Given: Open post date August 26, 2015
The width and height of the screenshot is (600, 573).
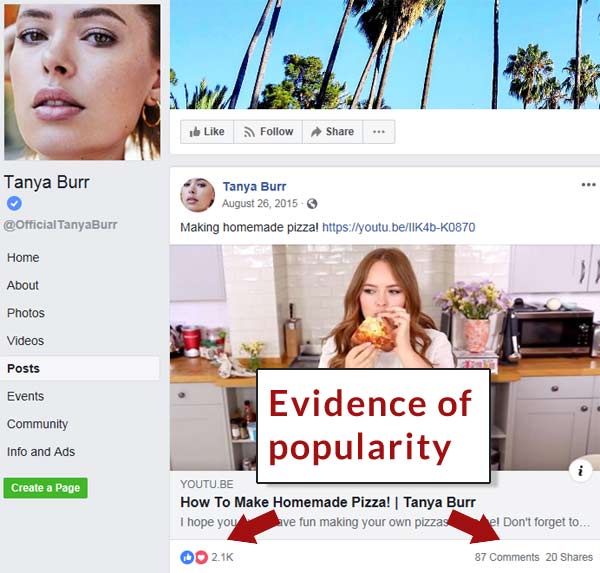Looking at the screenshot, I should tap(259, 203).
